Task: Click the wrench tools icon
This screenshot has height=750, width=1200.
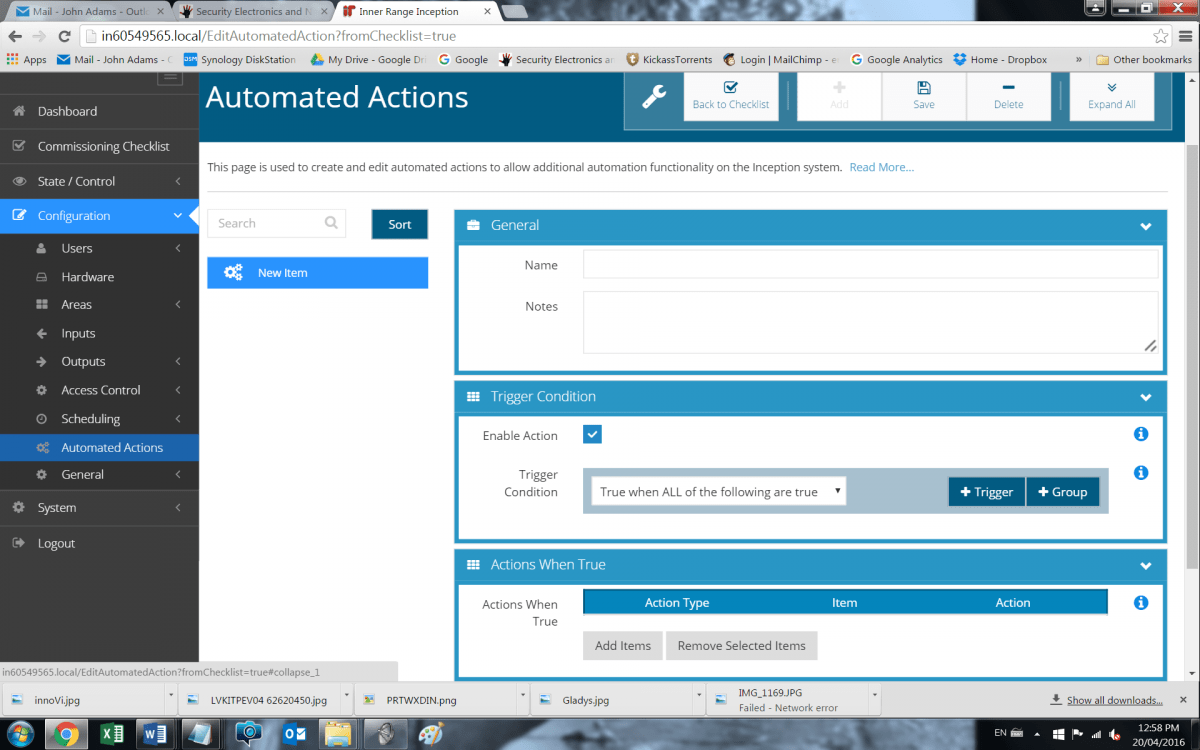Action: 654,97
